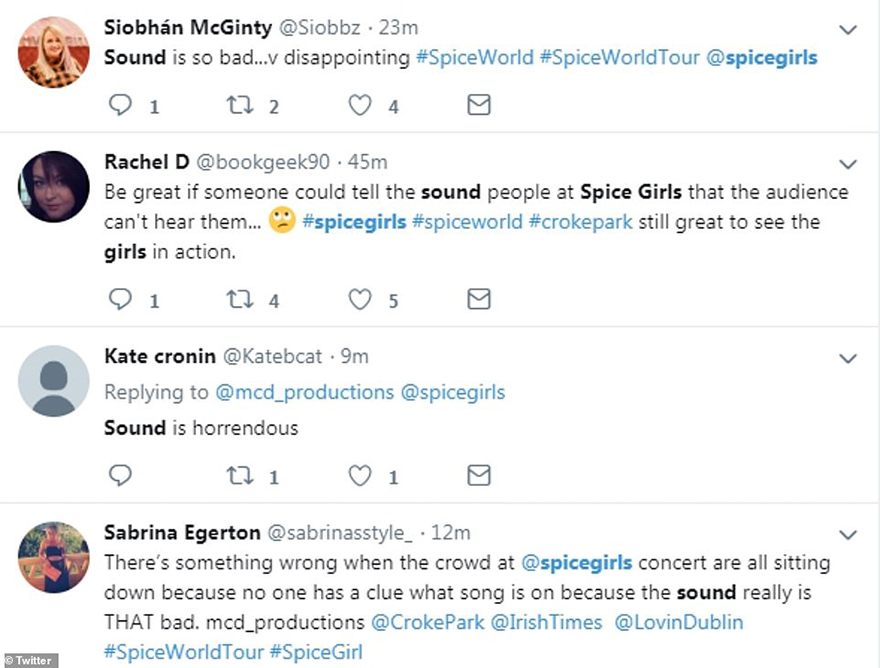Open the #crokepark hashtag link
Screen dimensions: 880x668
click(580, 221)
